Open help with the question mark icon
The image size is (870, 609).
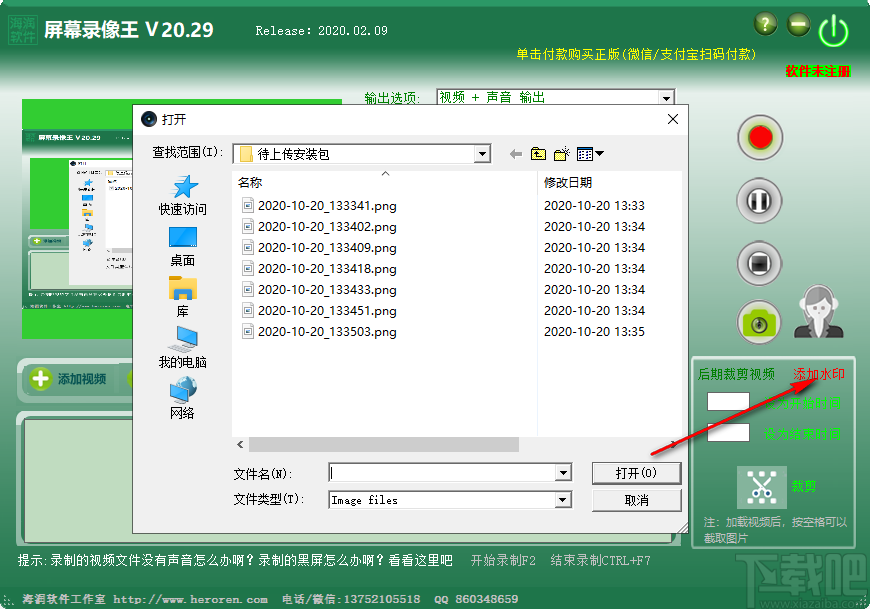[766, 24]
